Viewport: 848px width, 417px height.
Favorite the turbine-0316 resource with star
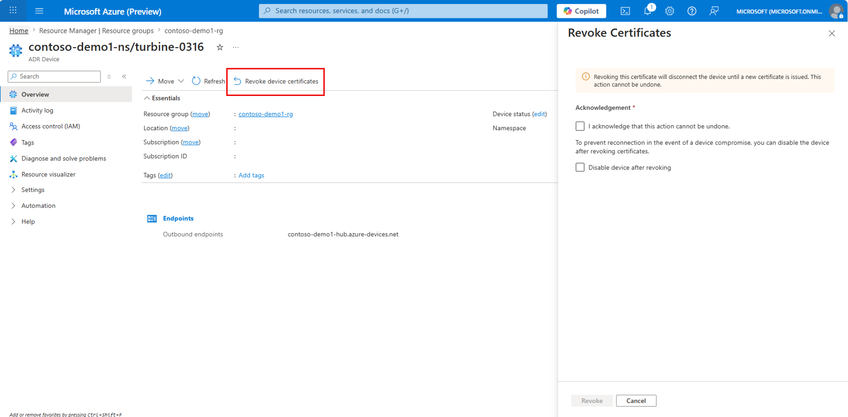click(x=220, y=48)
